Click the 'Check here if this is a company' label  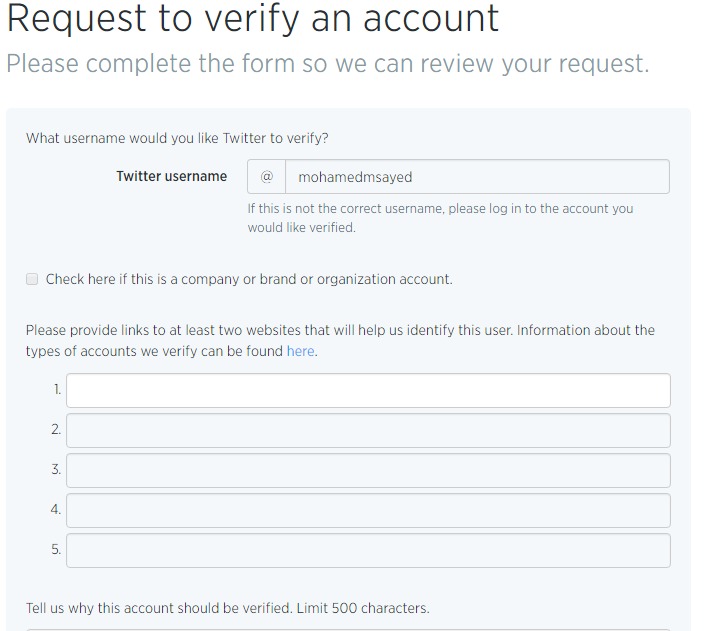point(249,279)
